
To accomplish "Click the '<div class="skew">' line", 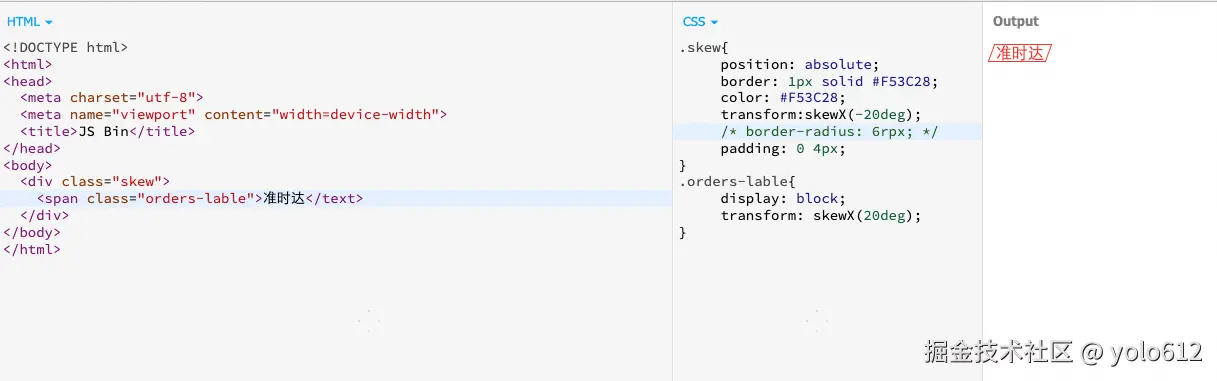I will (x=95, y=182).
